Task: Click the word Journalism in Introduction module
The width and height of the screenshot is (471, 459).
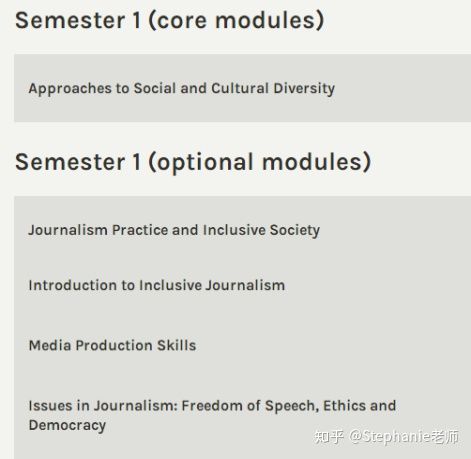Action: click(x=245, y=285)
